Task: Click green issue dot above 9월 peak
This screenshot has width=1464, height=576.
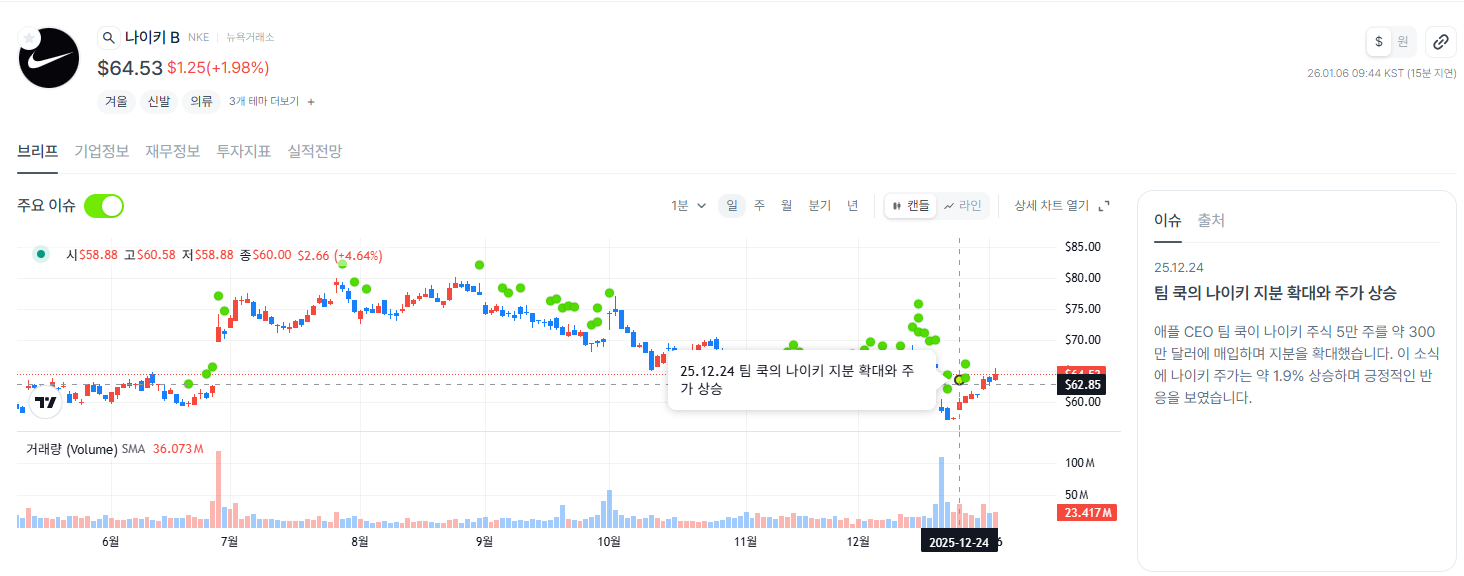Action: tap(480, 265)
